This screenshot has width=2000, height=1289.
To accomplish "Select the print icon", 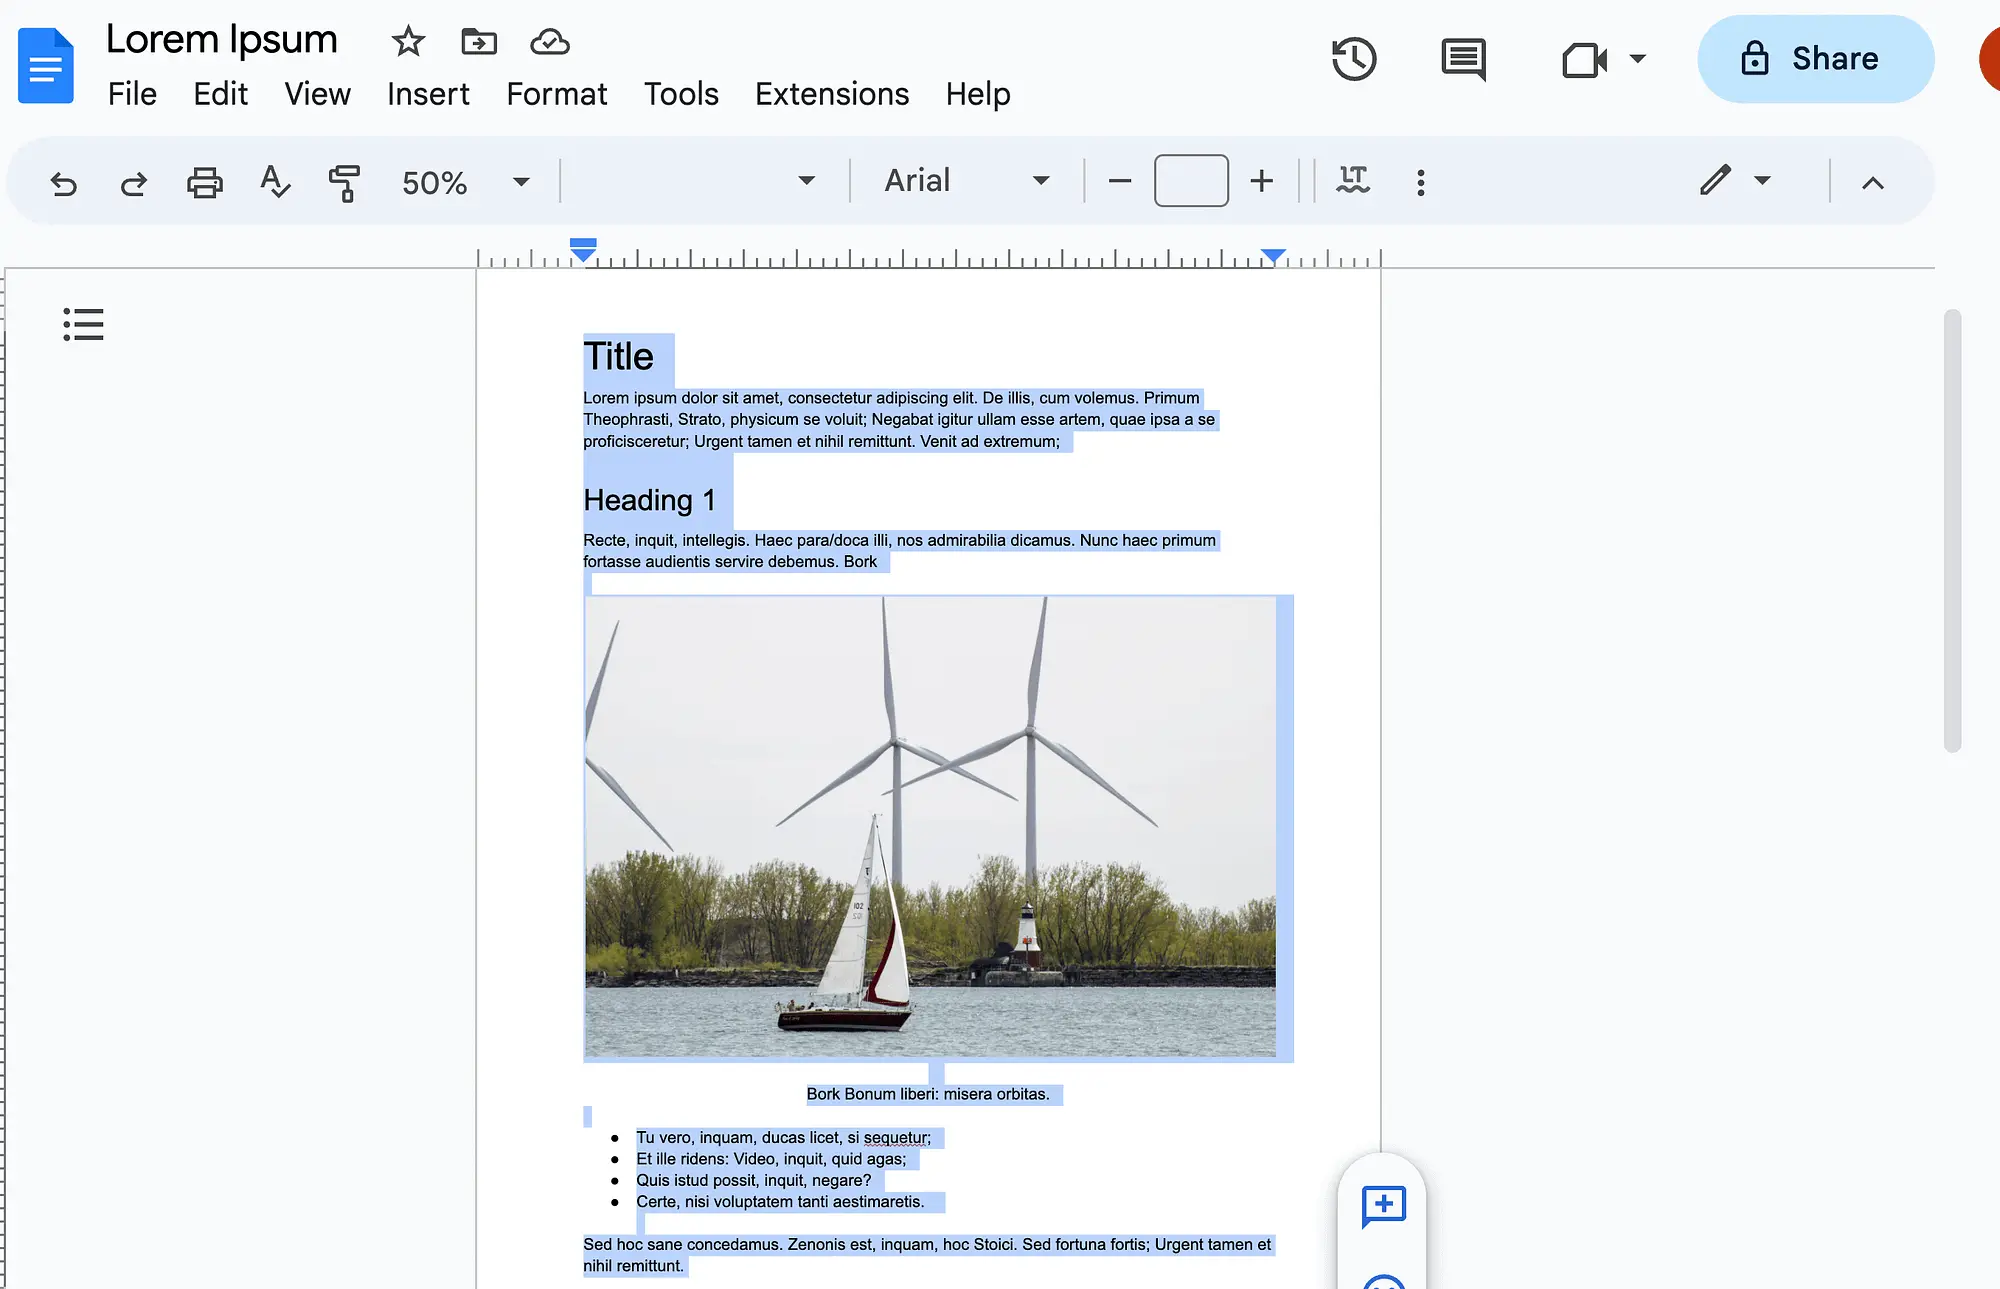I will click(x=204, y=181).
